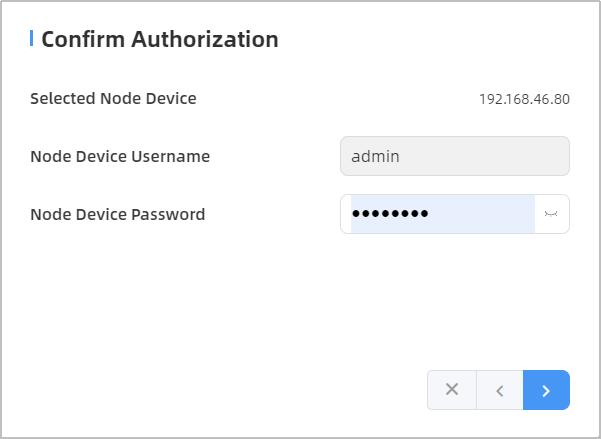Click the blue accent bar beside title

[32, 39]
